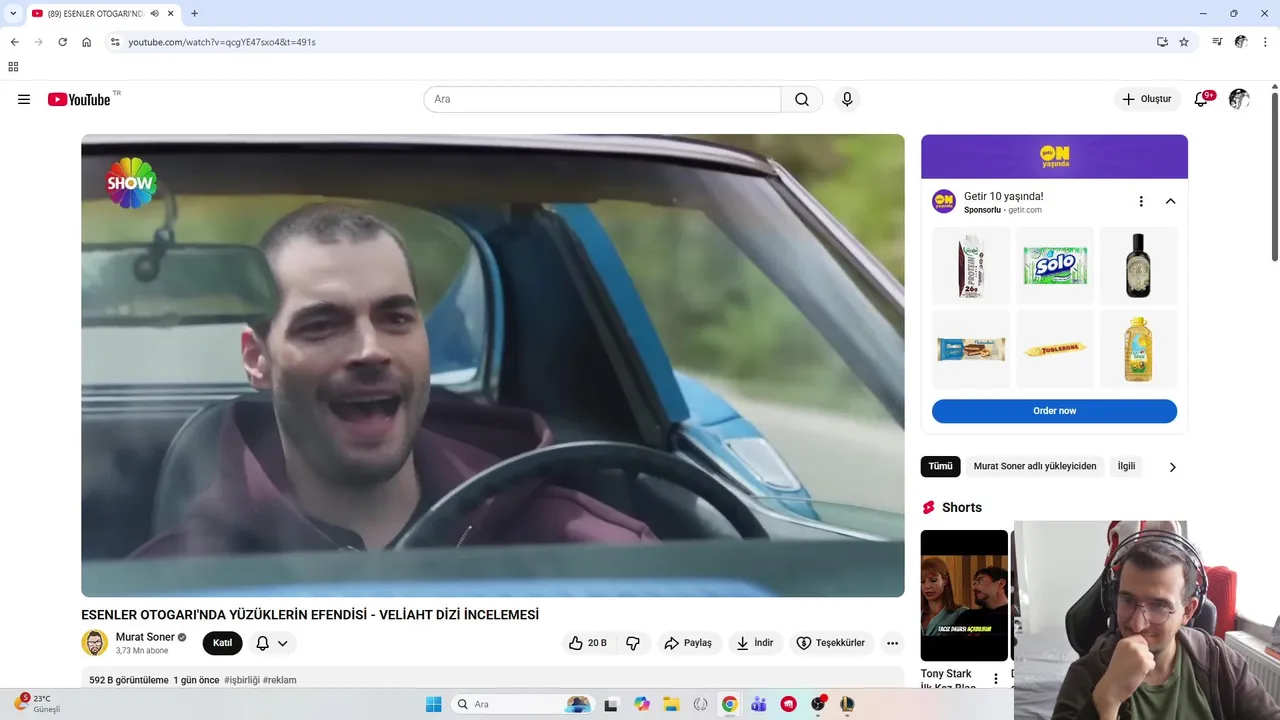Bookmark this page with star icon

[1184, 42]
